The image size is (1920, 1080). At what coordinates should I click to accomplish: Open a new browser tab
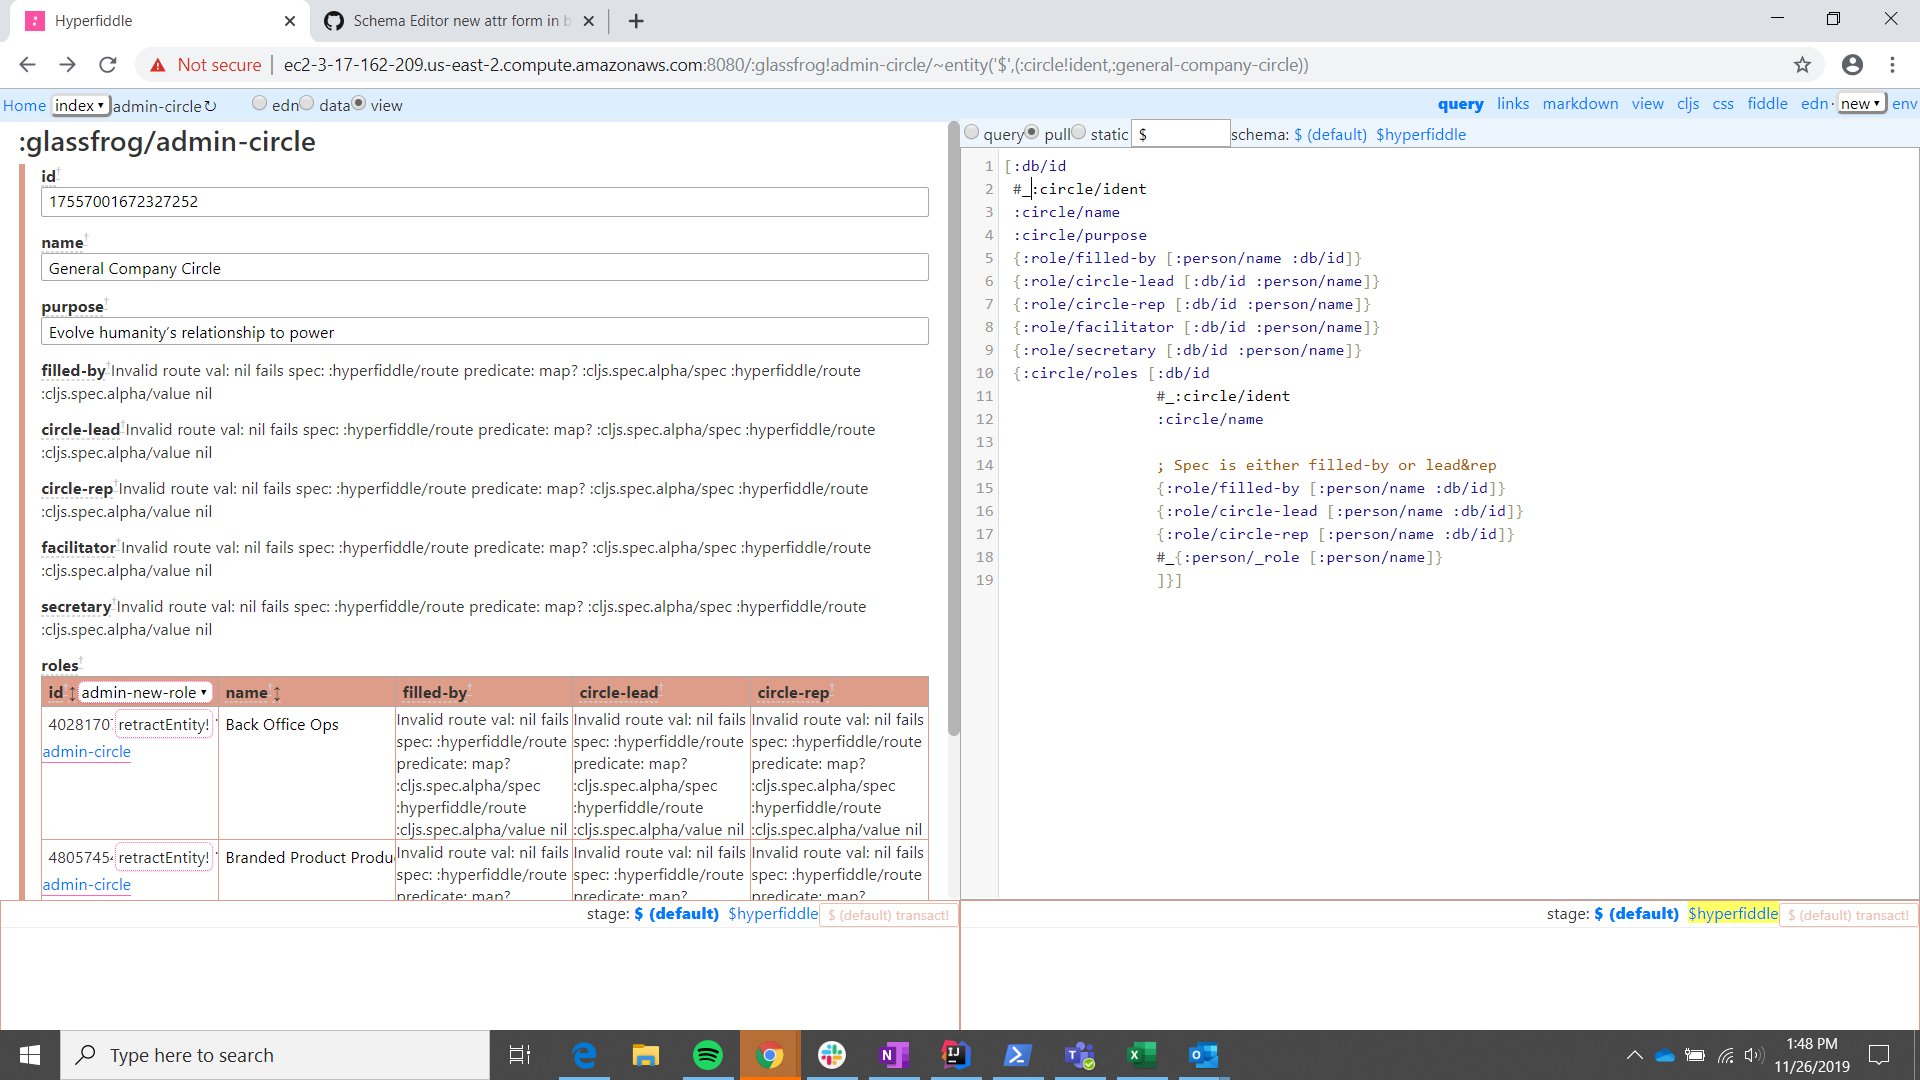pos(636,21)
